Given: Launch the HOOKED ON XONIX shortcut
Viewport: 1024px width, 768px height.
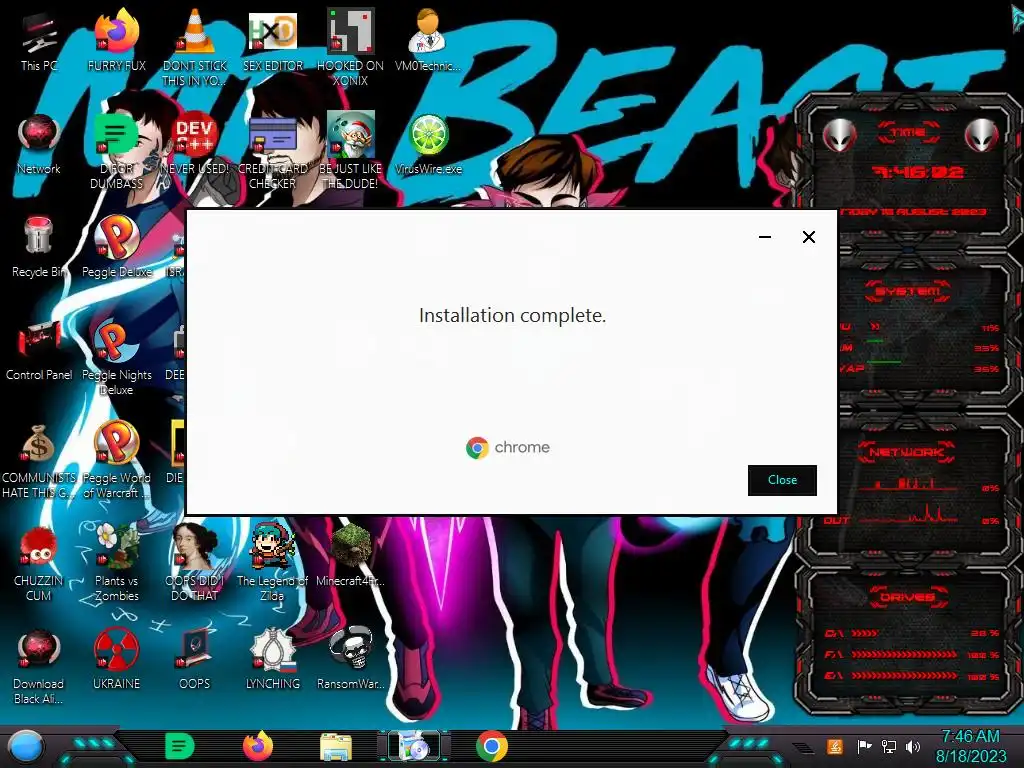Looking at the screenshot, I should pos(350,48).
